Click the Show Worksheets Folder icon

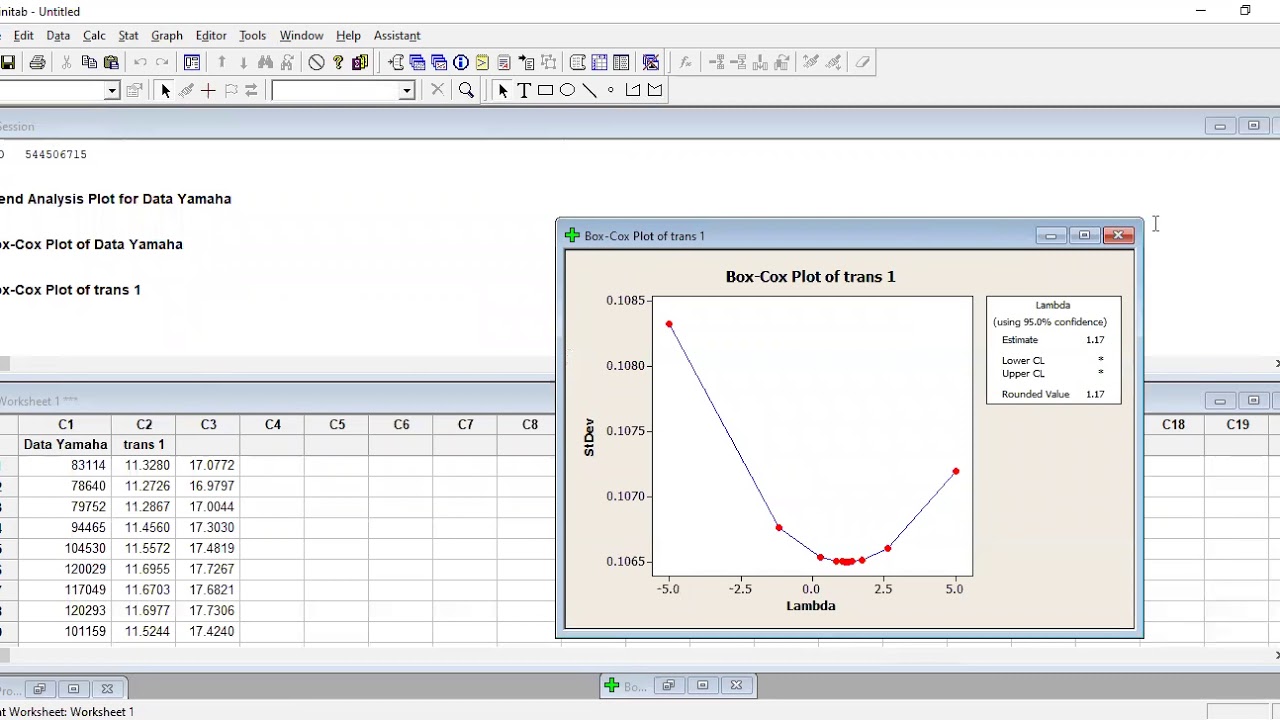click(x=417, y=62)
